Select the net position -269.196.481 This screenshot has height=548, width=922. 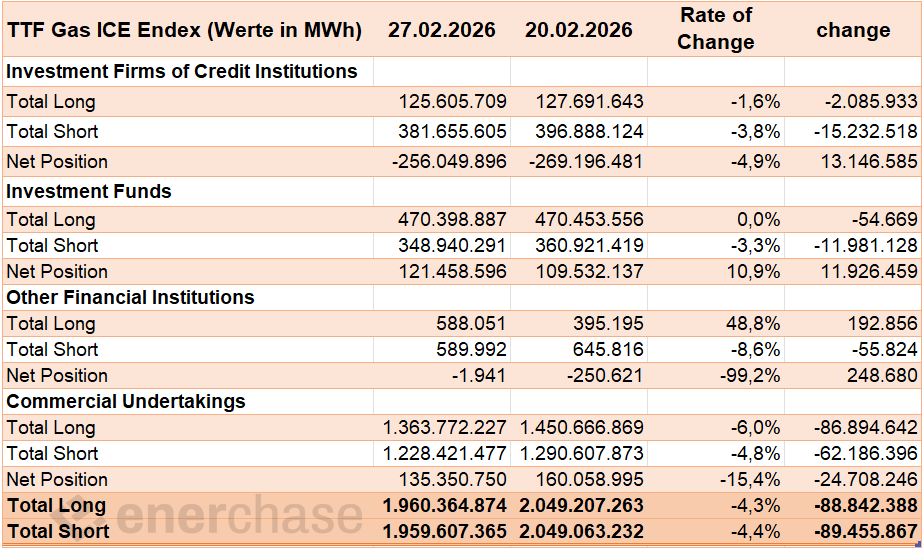(x=586, y=161)
